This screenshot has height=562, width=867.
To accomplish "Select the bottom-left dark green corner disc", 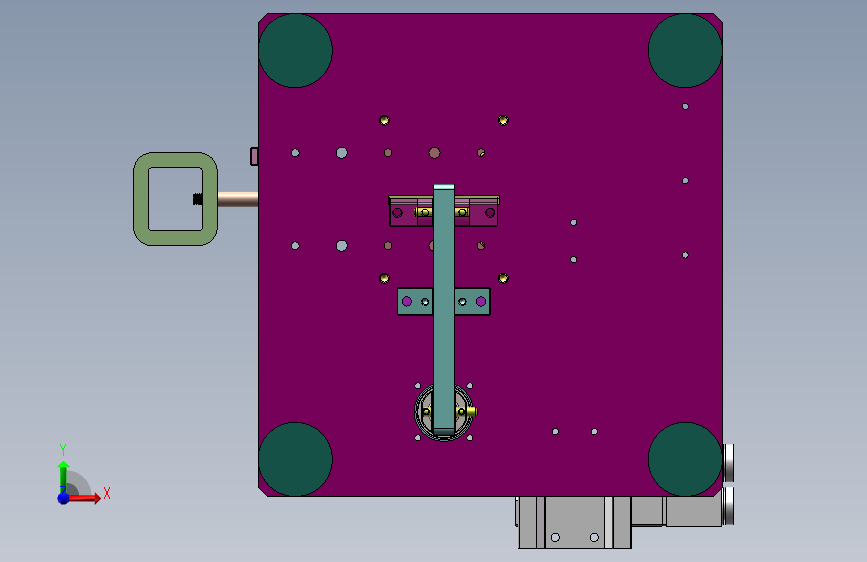I will tap(295, 459).
